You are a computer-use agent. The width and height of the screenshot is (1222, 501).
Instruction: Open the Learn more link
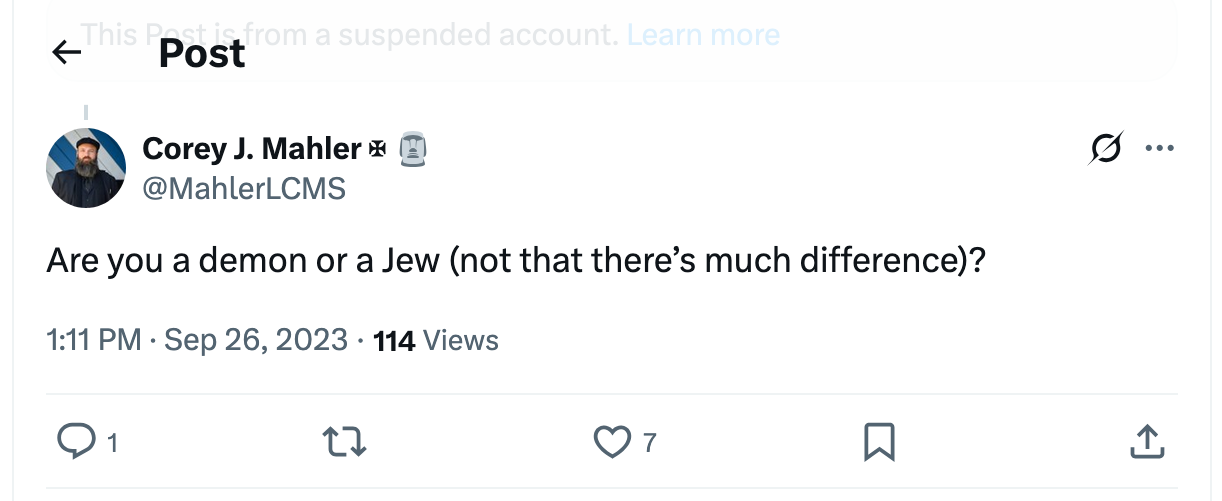702,35
